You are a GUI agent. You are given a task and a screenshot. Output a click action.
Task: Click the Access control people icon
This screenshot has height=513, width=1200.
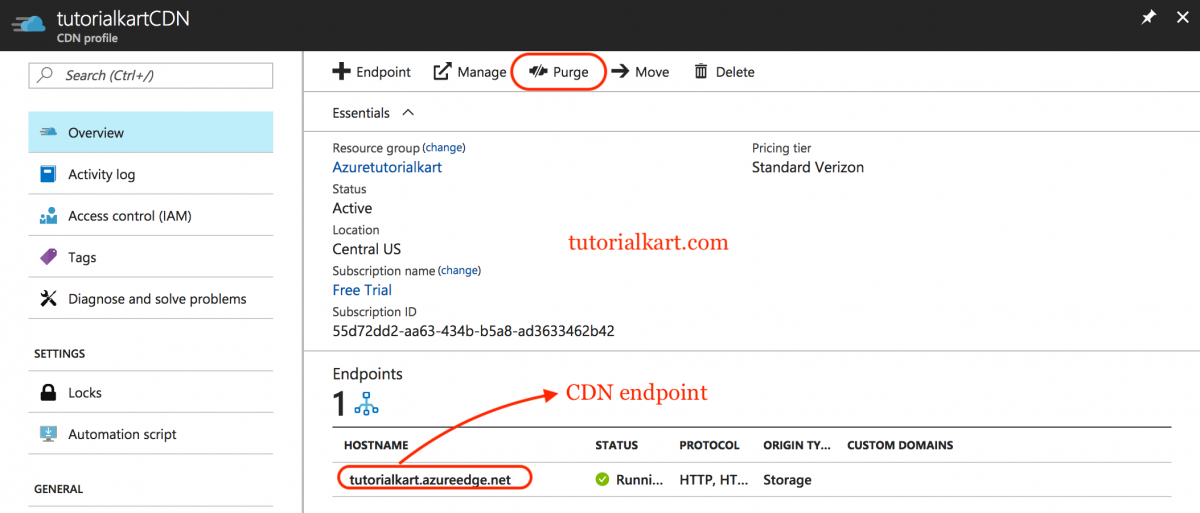point(48,216)
